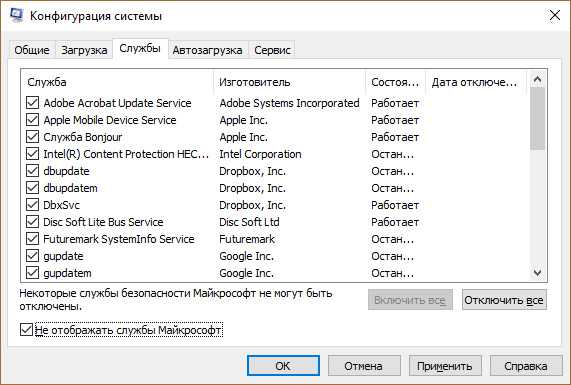Click 'Google Inc.' in the gupdatem row
This screenshot has width=571, height=385.
[x=247, y=273]
